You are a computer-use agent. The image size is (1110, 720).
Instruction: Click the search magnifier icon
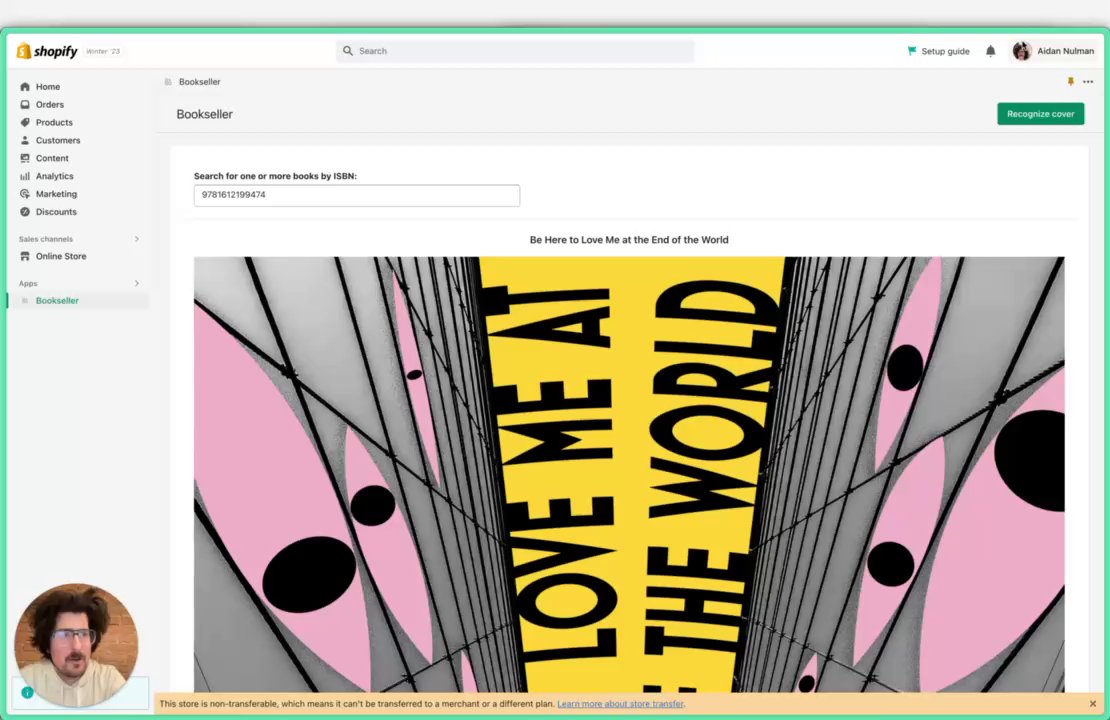coord(348,51)
